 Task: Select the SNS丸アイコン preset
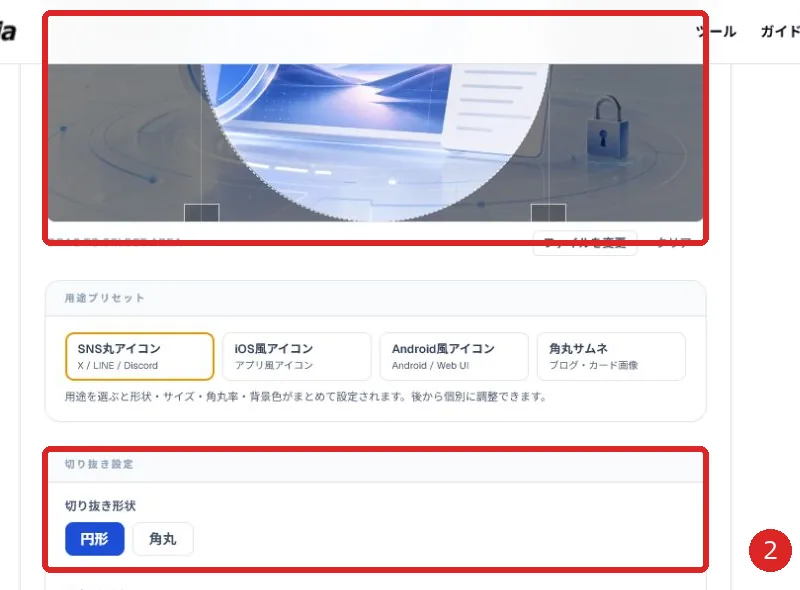pyautogui.click(x=139, y=356)
